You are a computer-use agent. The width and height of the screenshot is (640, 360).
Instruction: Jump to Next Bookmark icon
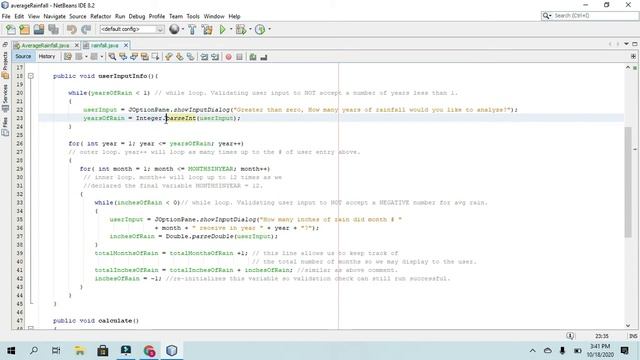point(180,57)
